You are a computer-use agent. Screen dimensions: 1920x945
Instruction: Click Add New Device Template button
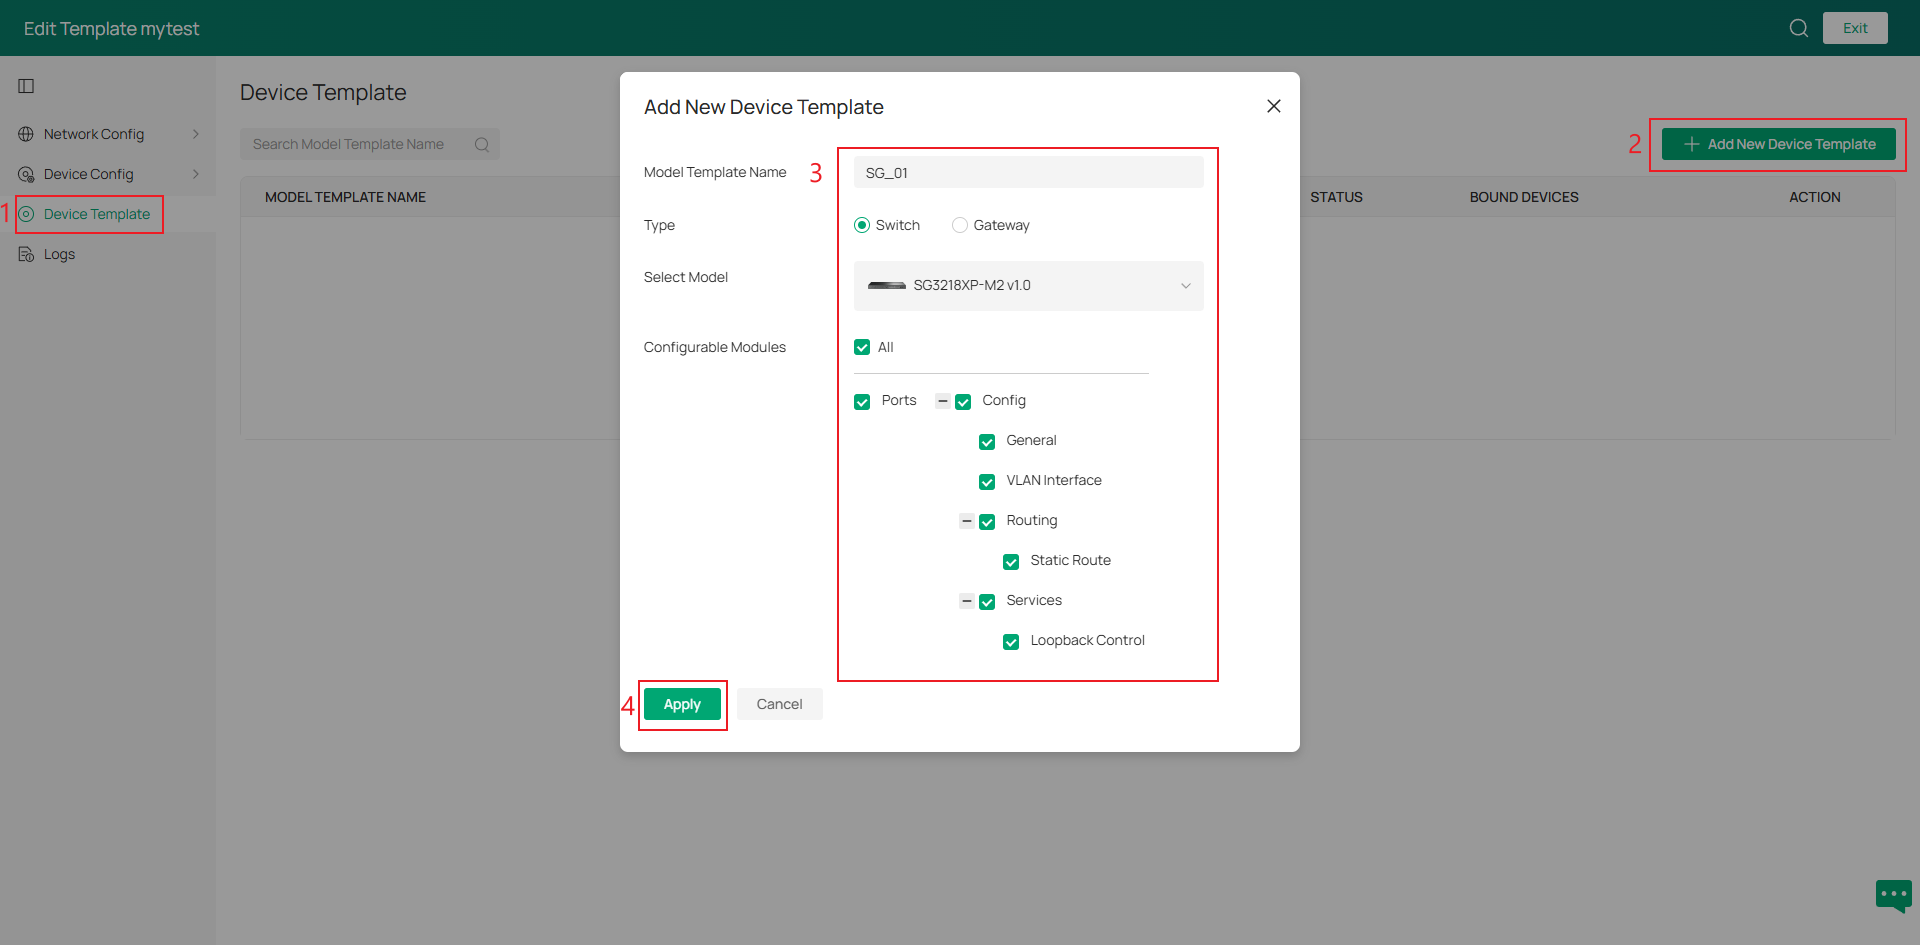[x=1779, y=144]
